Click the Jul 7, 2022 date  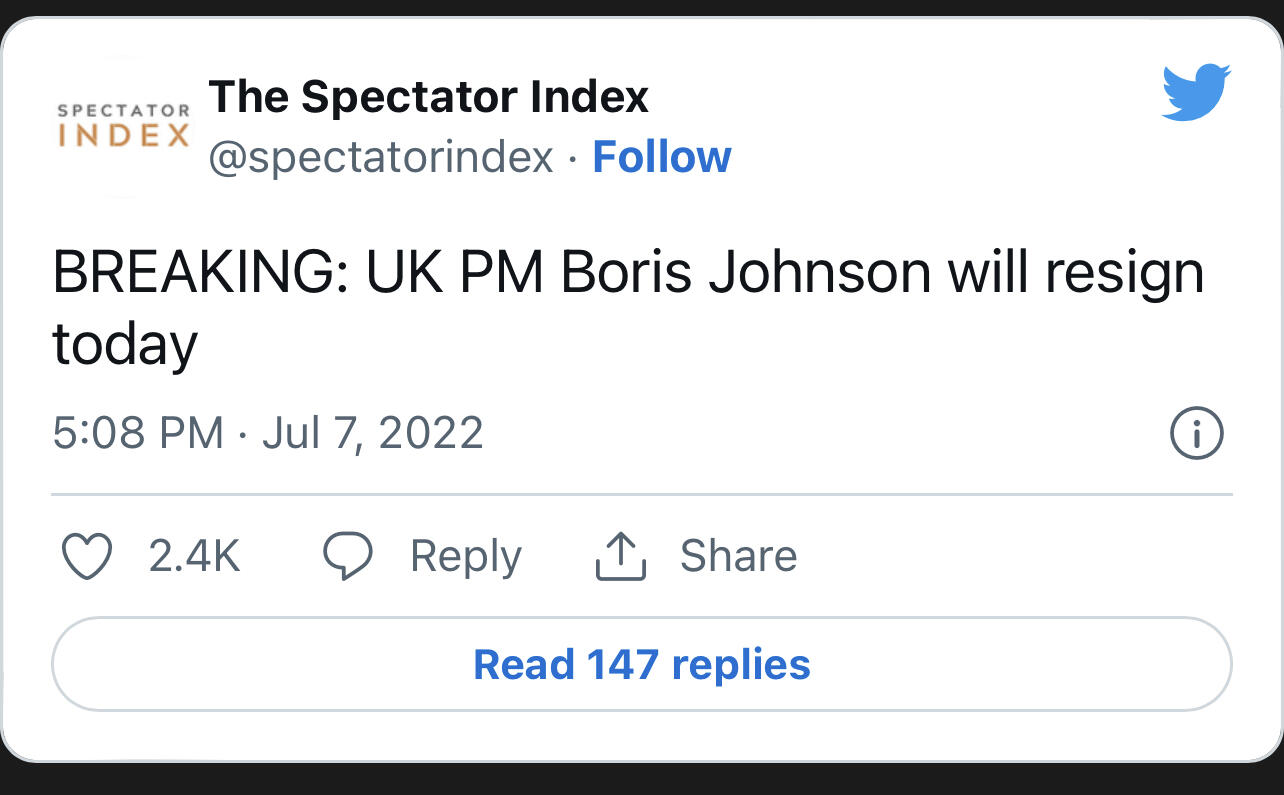point(373,433)
